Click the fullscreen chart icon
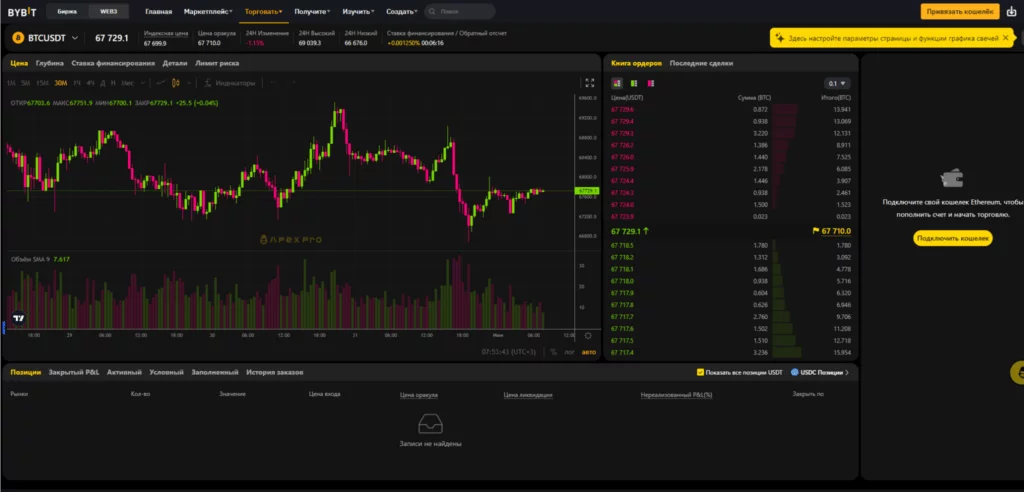 (x=590, y=83)
